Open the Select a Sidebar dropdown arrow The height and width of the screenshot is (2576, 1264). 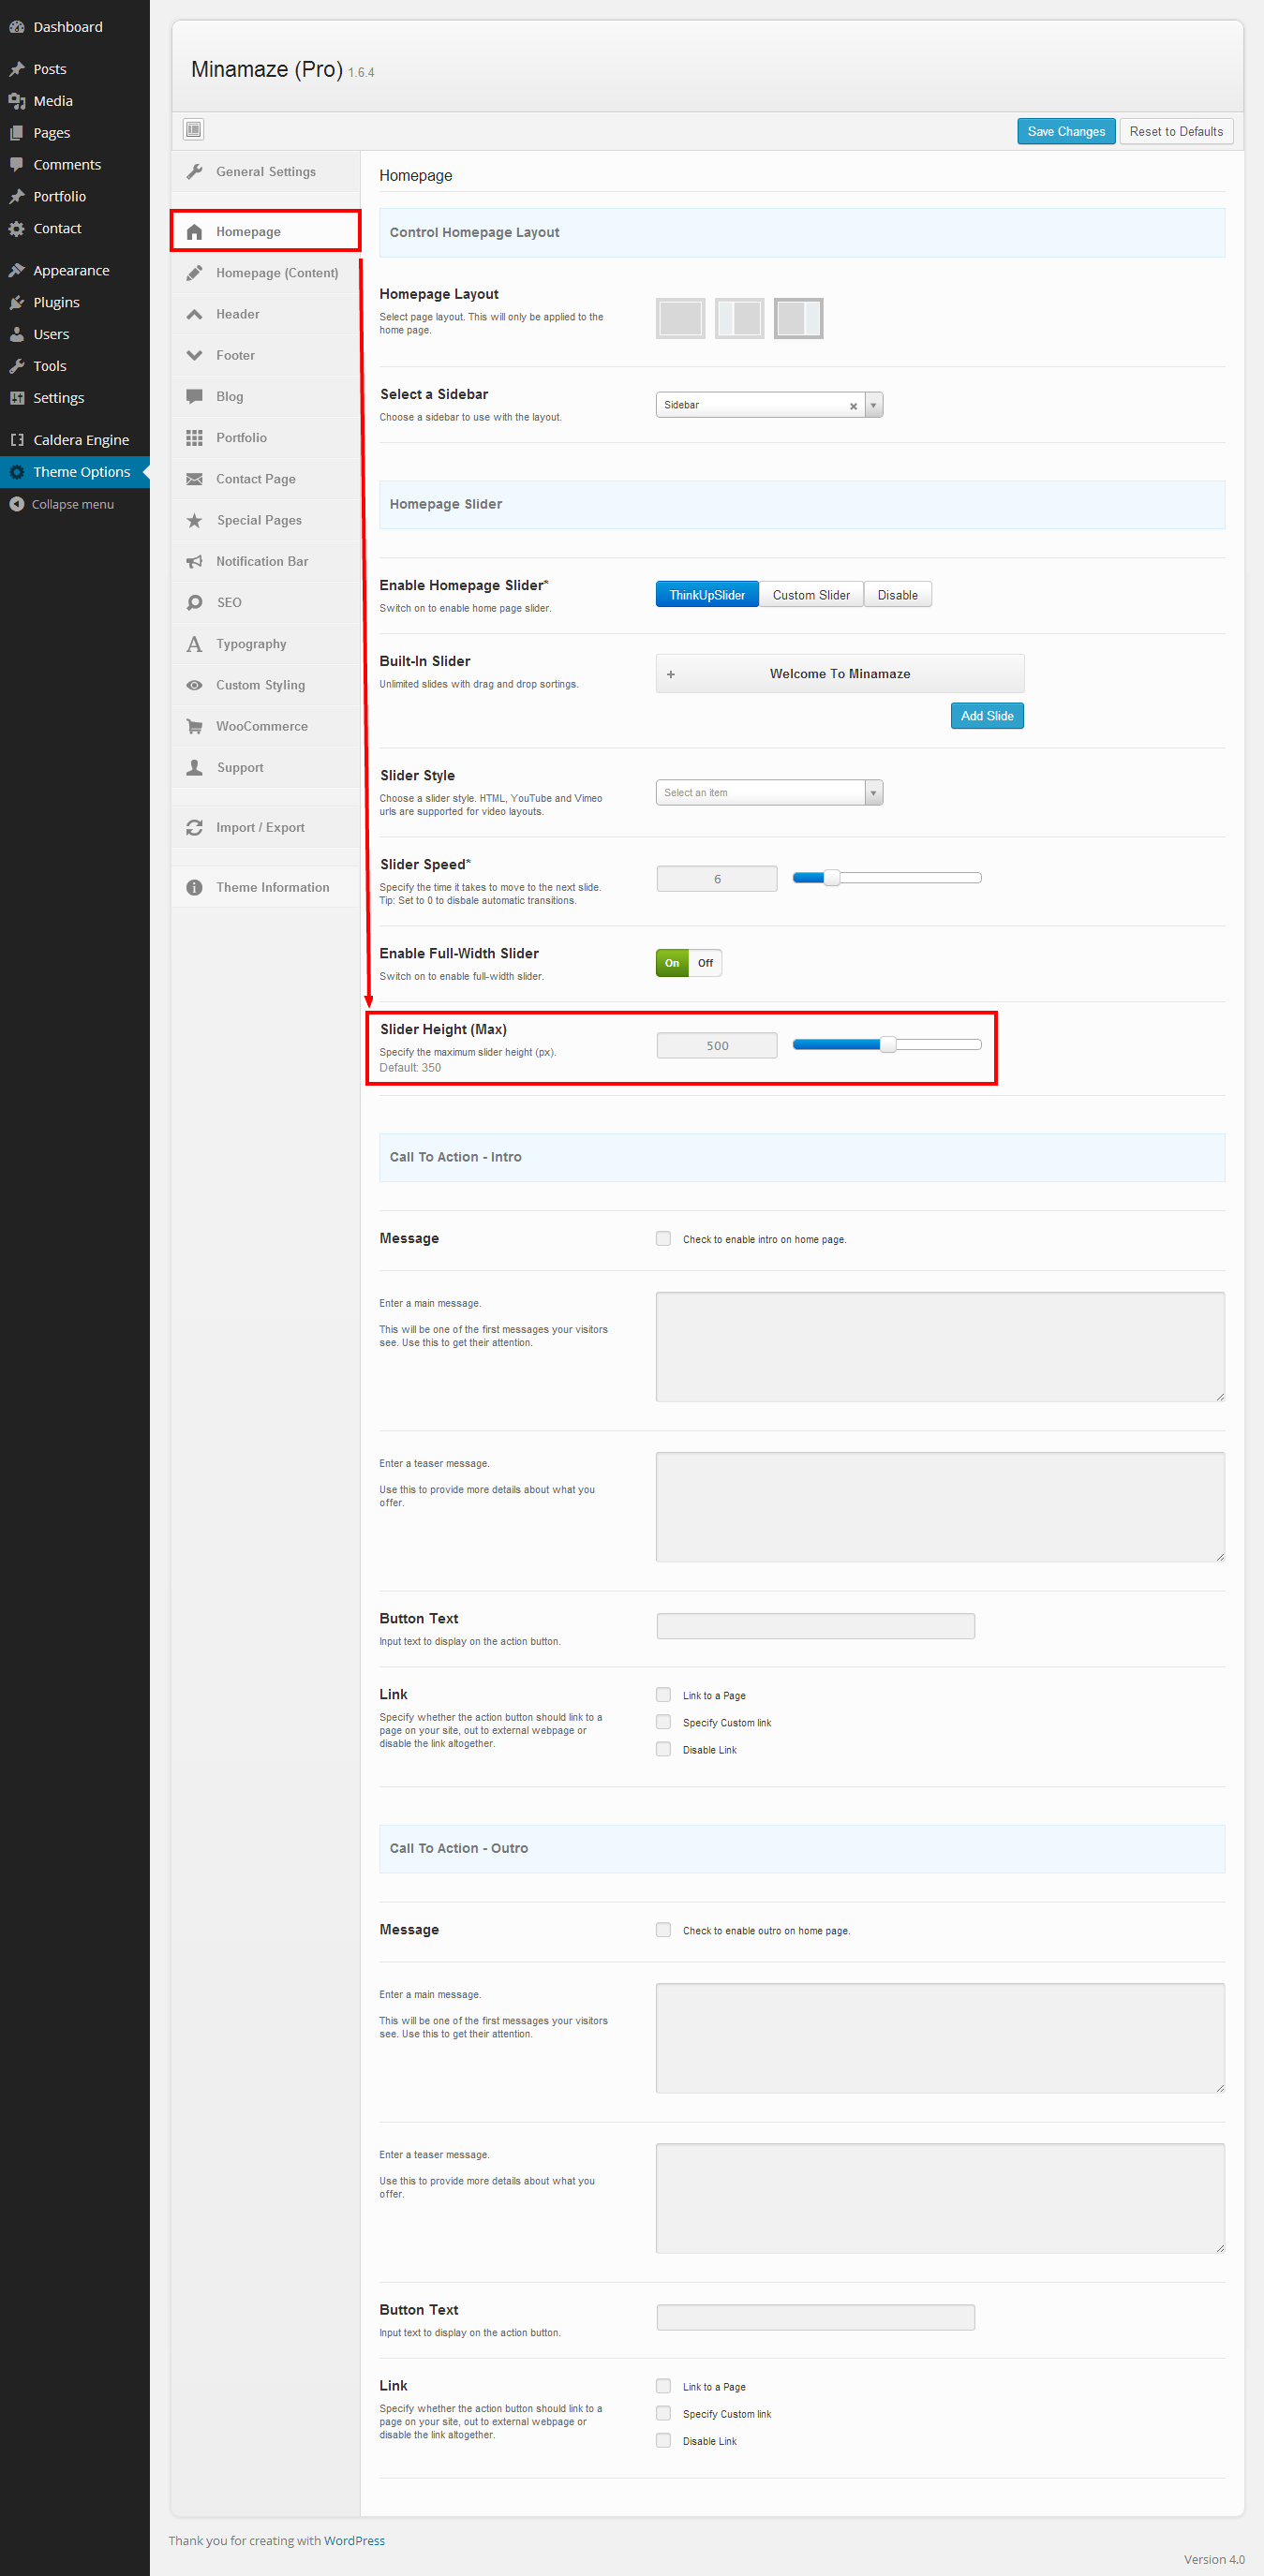(x=873, y=405)
